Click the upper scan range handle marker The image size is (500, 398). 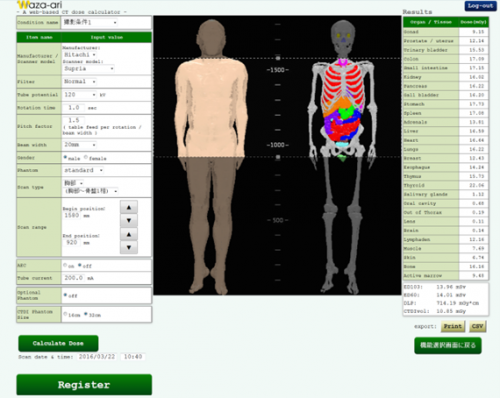pos(278,58)
